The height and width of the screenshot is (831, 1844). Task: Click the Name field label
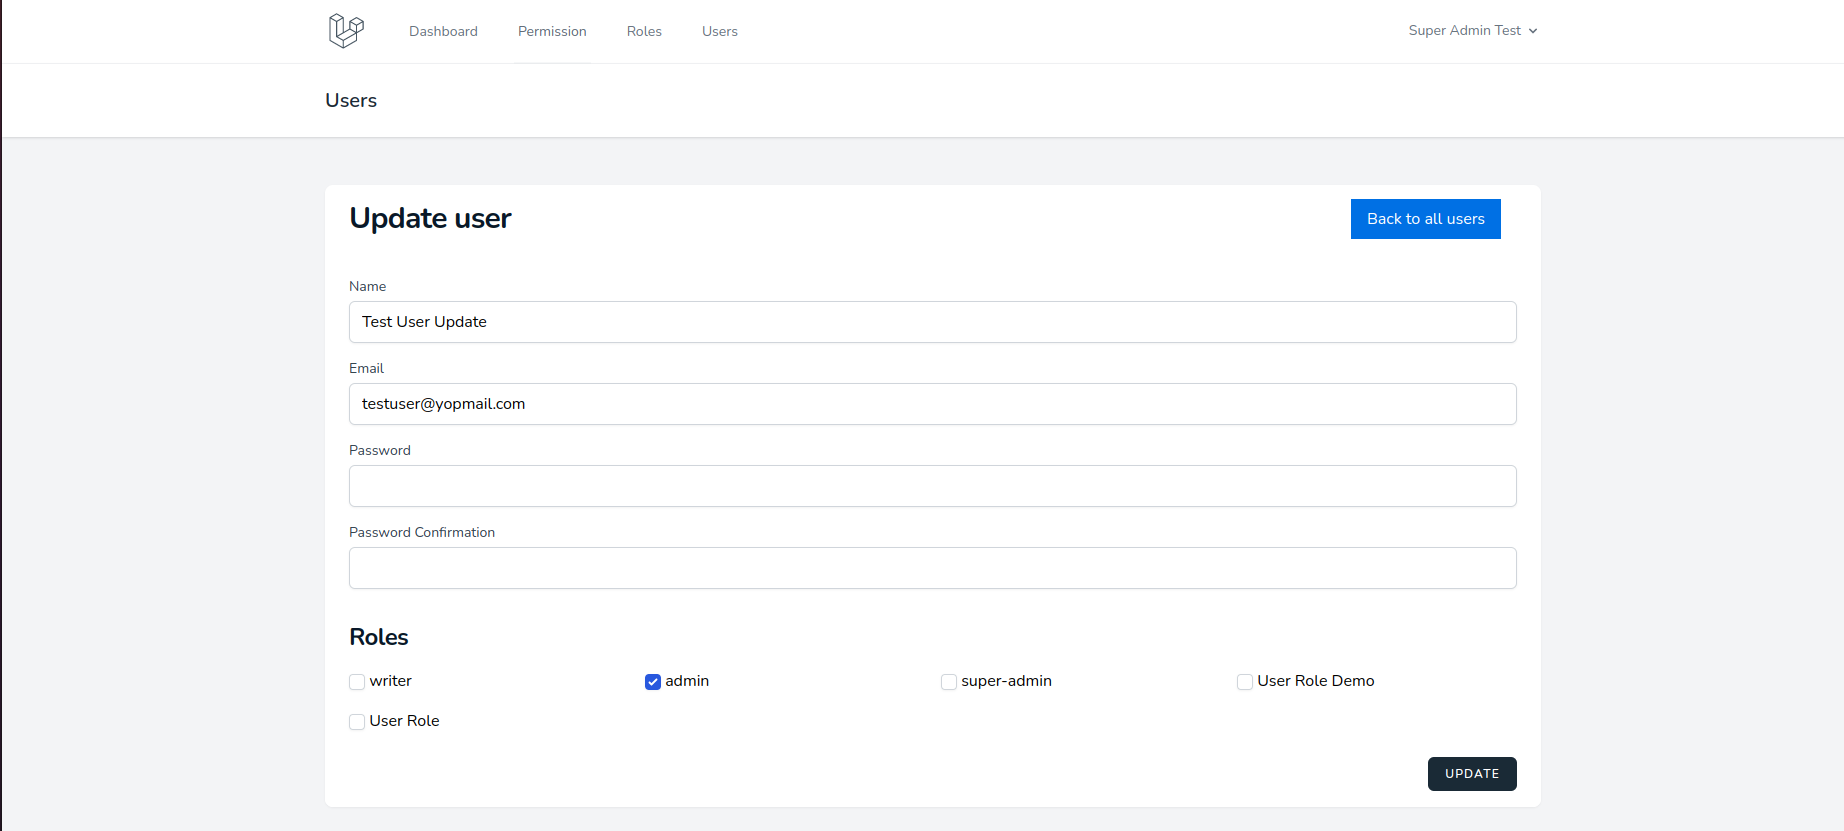click(367, 286)
